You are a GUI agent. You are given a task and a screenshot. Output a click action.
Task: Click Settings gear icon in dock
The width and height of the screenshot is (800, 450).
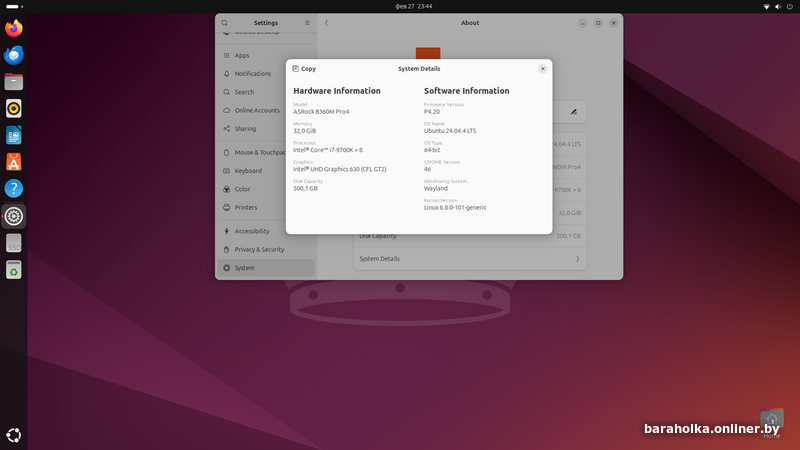pos(14,216)
